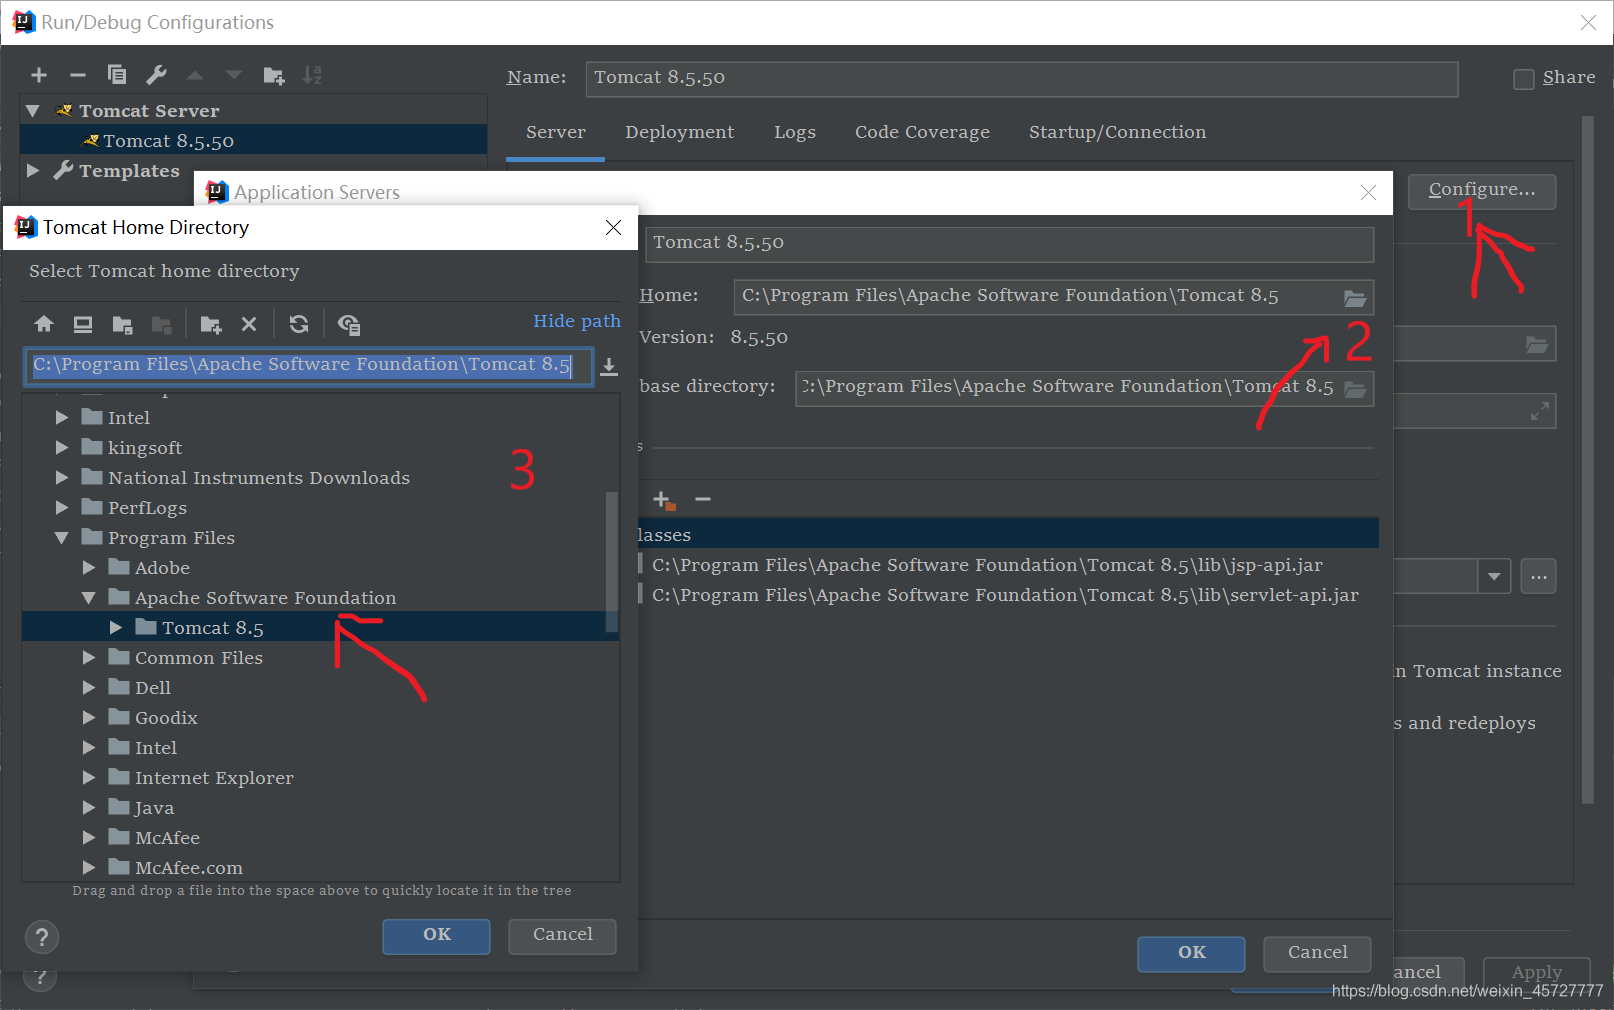Click the Name field showing Tomcat 8.5.50
1614x1010 pixels.
tap(1020, 79)
